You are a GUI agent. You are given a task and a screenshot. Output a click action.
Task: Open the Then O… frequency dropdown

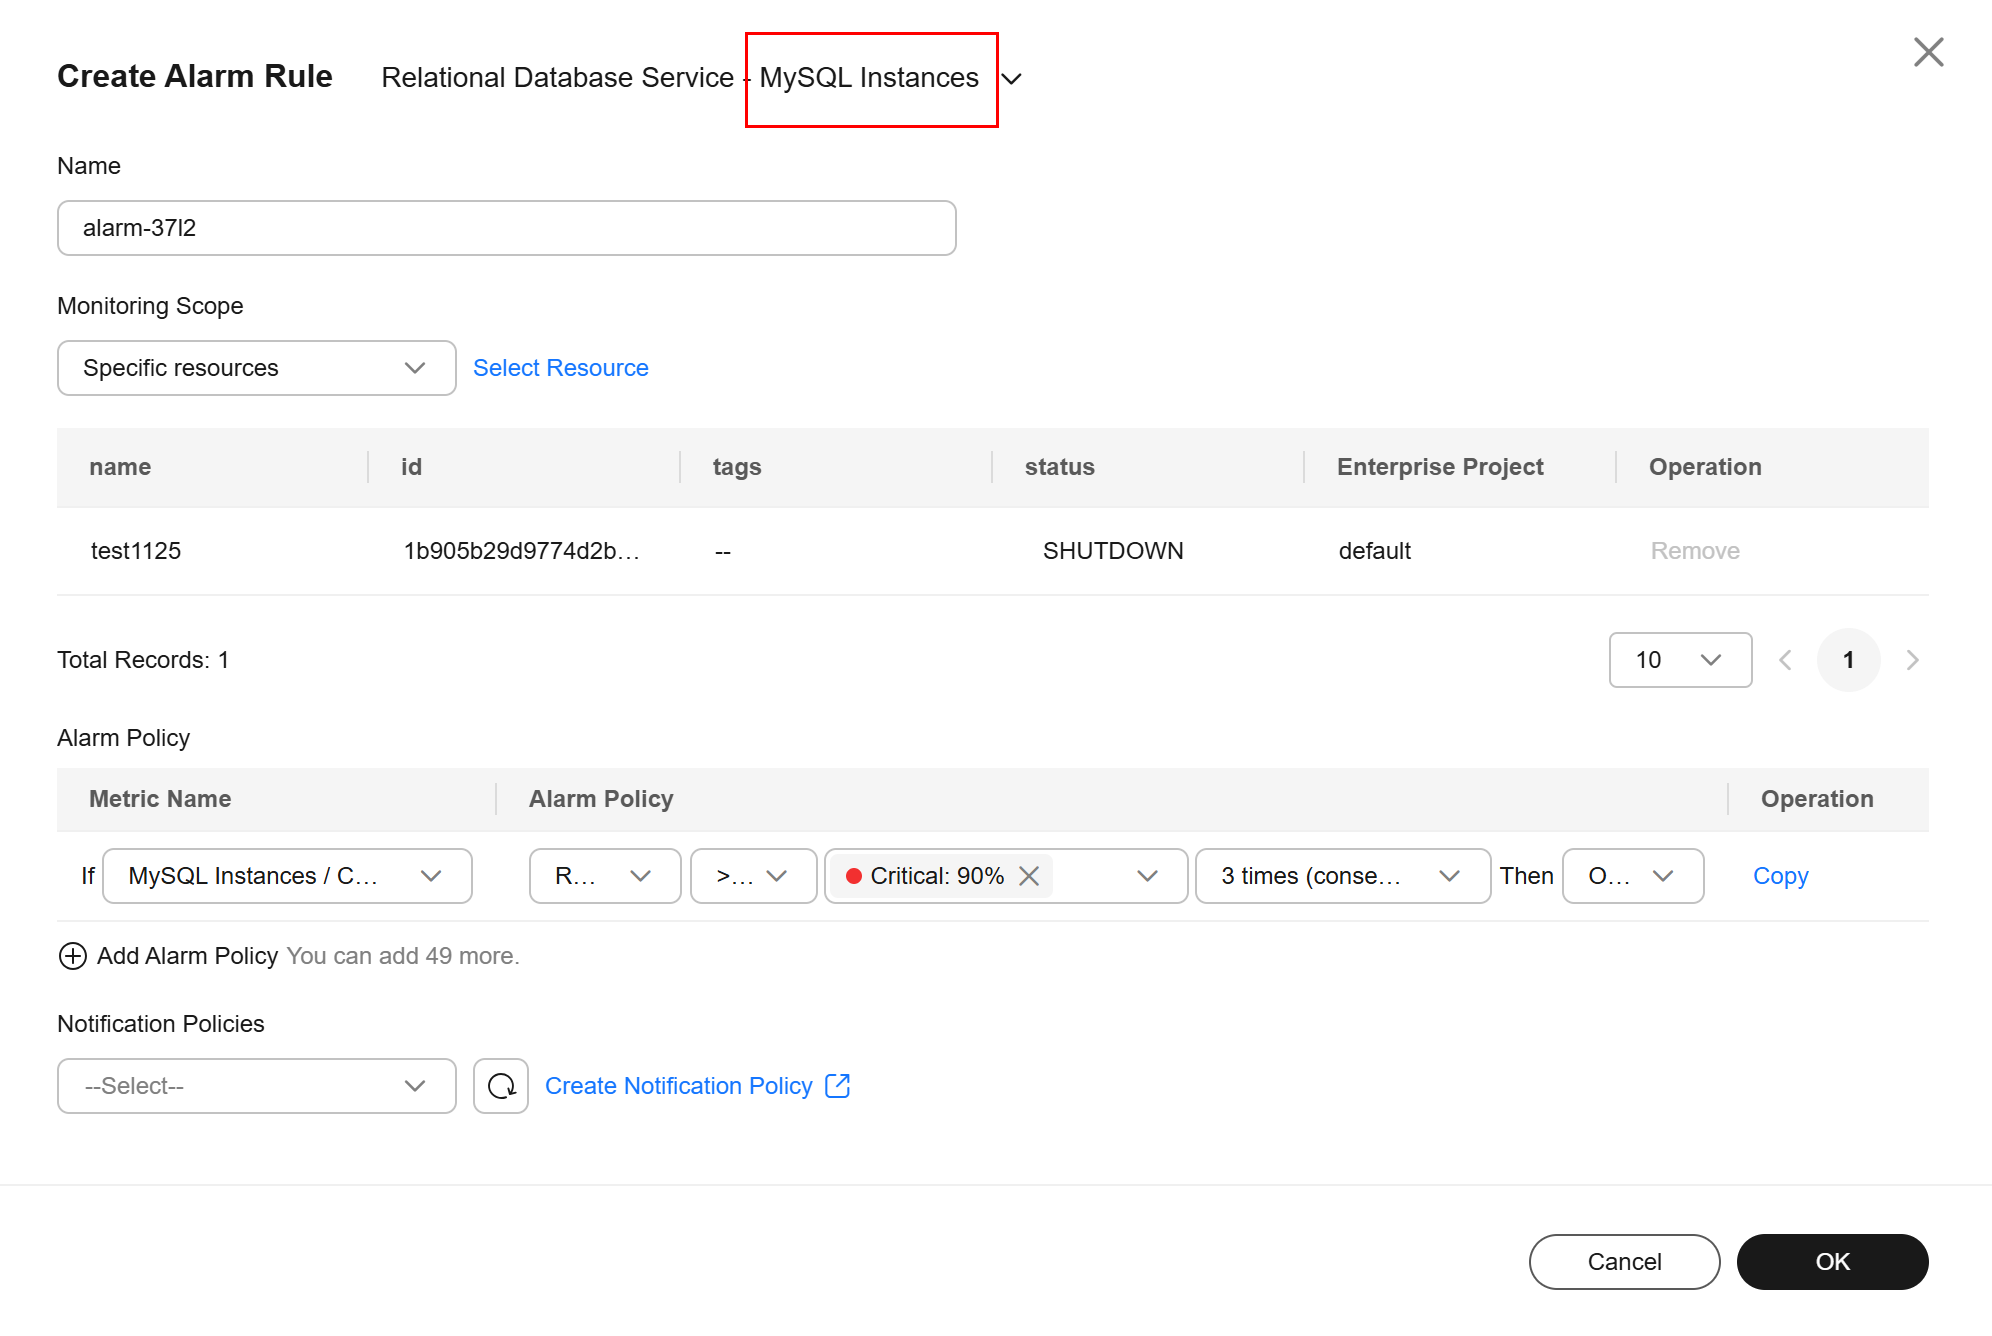[1633, 876]
